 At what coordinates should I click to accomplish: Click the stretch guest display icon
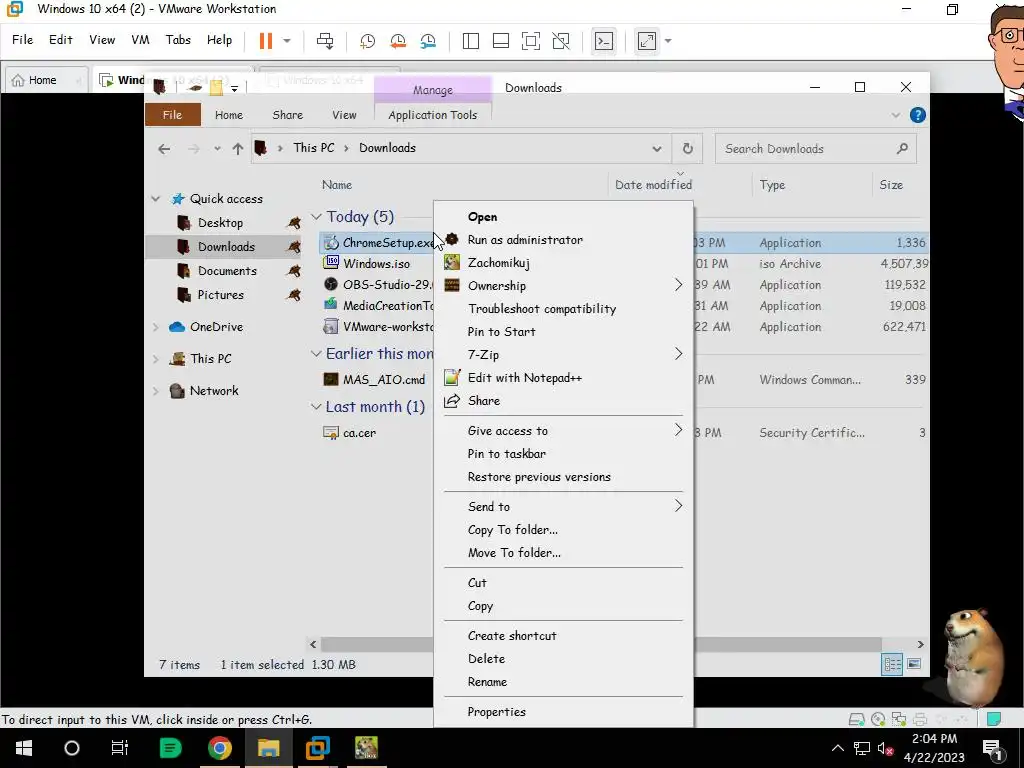(647, 40)
